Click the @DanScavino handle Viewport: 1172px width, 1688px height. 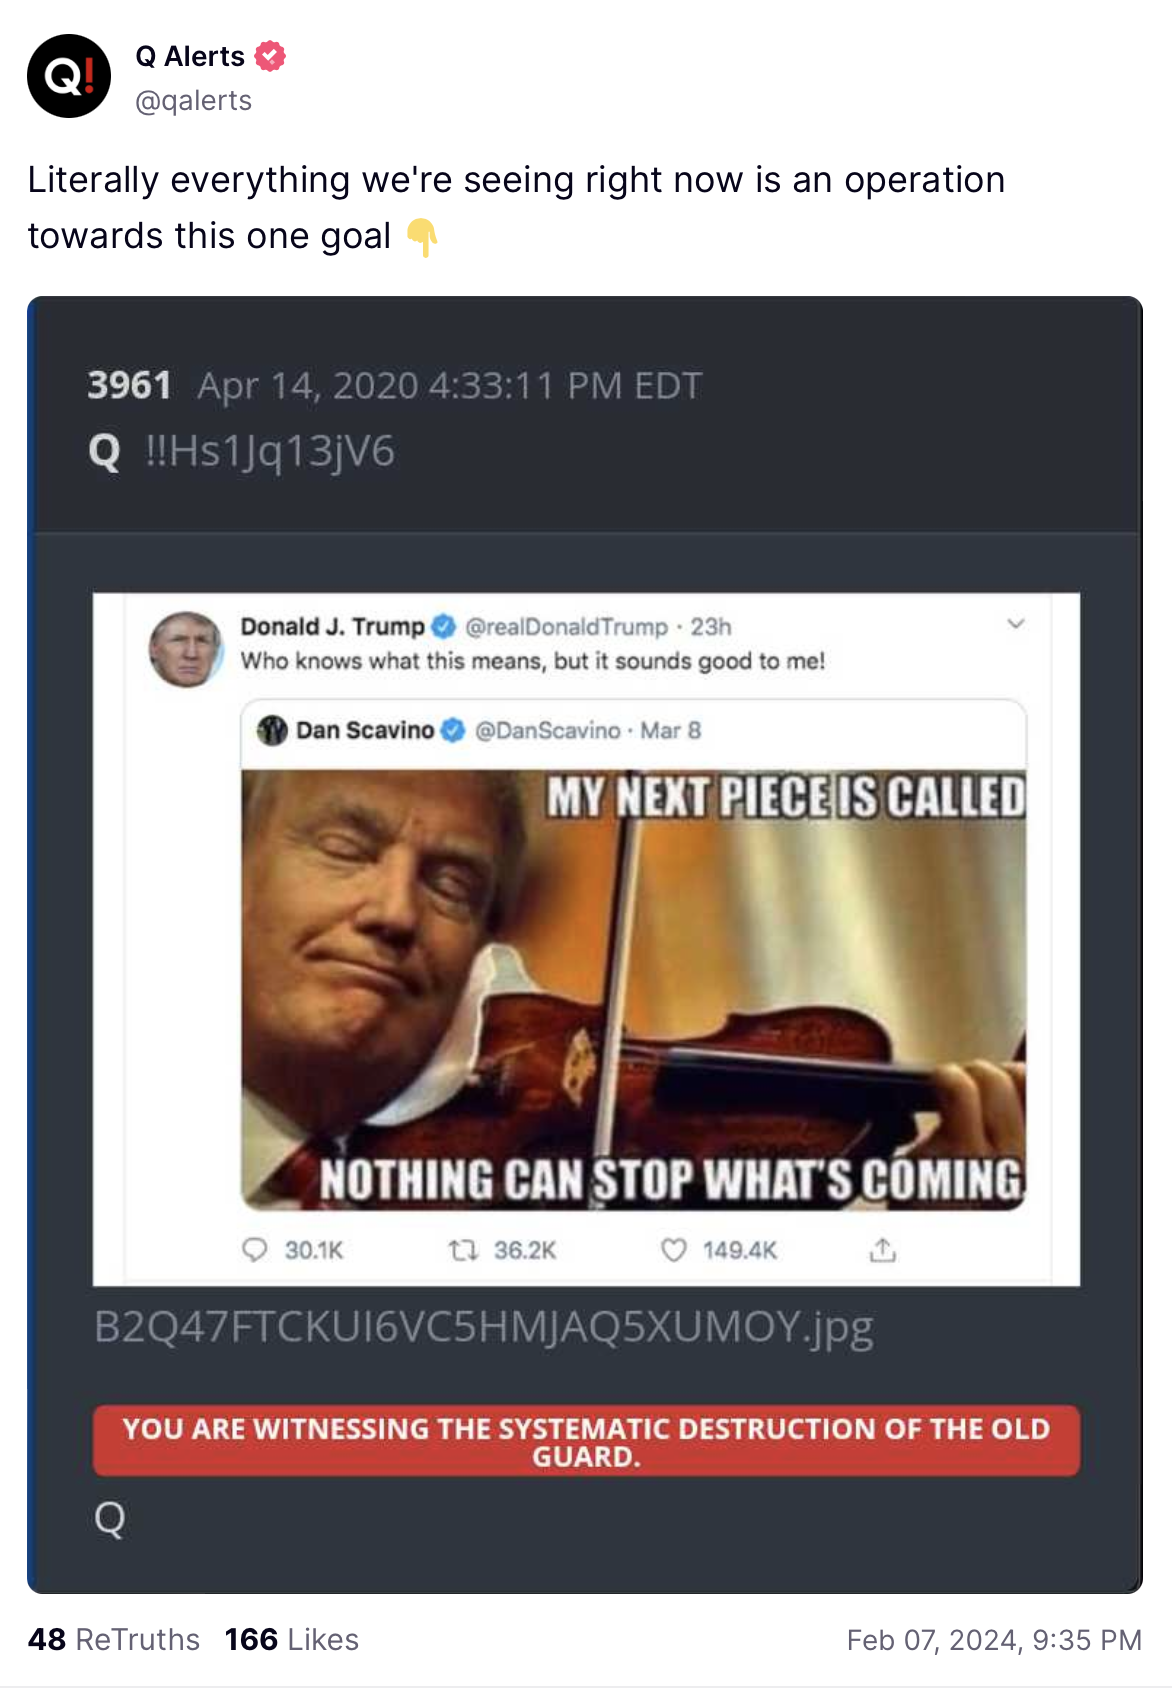[x=547, y=731]
